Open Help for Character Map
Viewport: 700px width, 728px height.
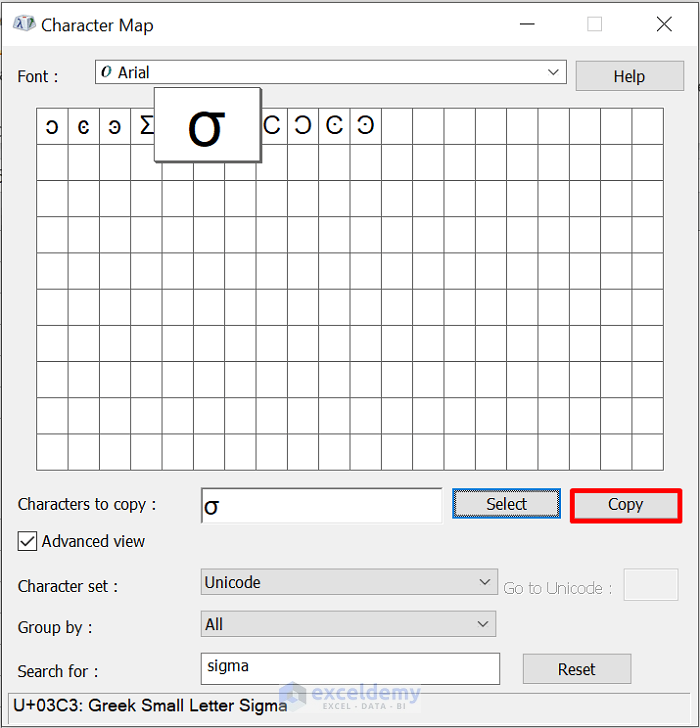point(629,76)
